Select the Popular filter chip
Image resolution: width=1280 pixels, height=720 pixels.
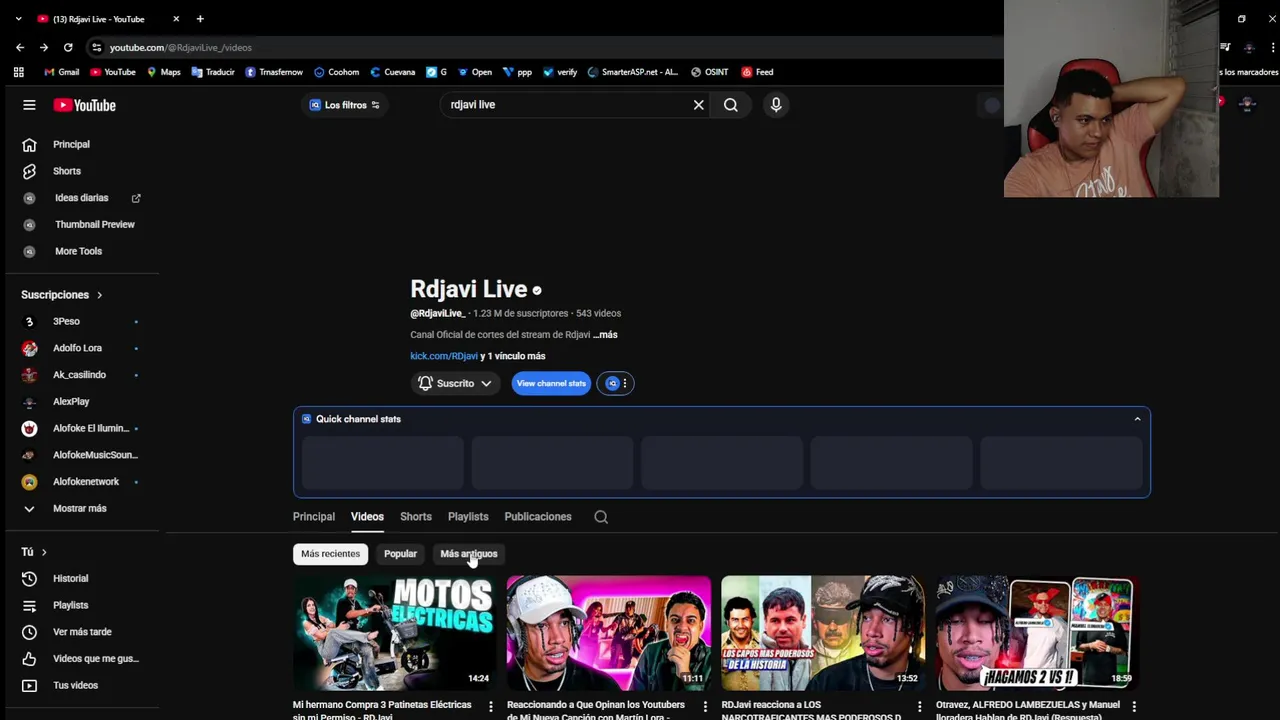click(400, 554)
